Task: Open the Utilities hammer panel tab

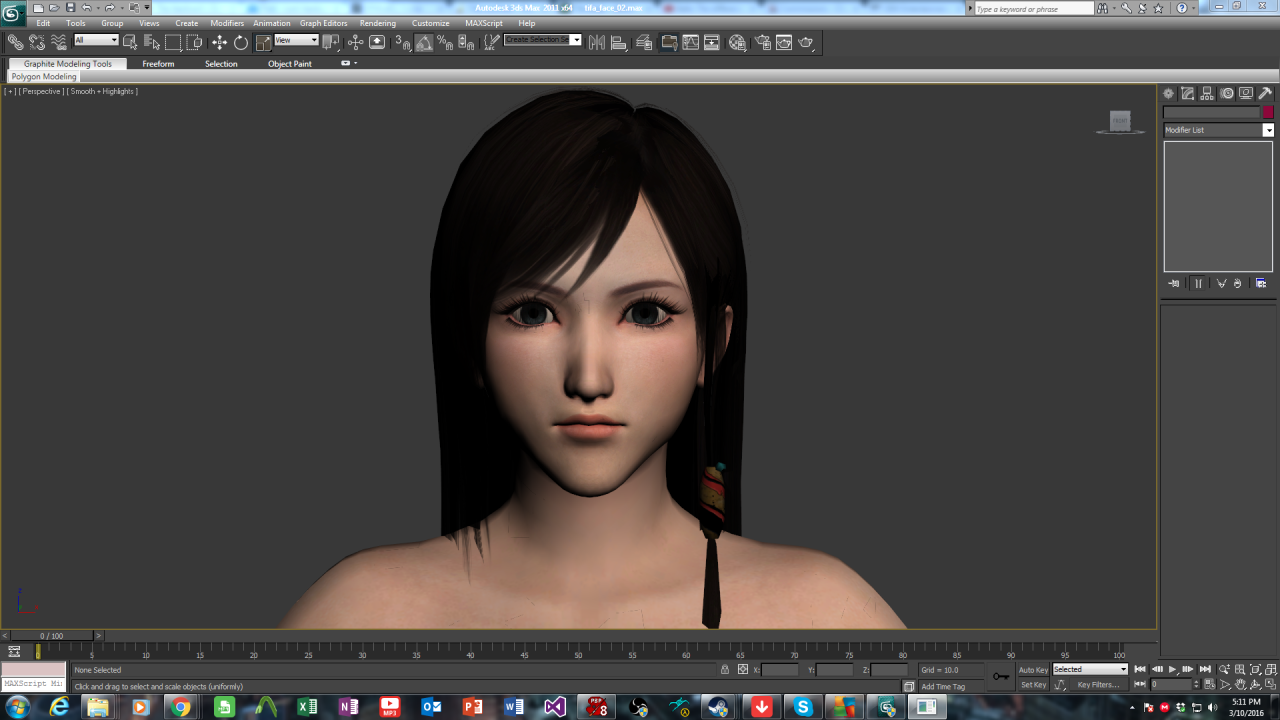Action: point(1265,93)
